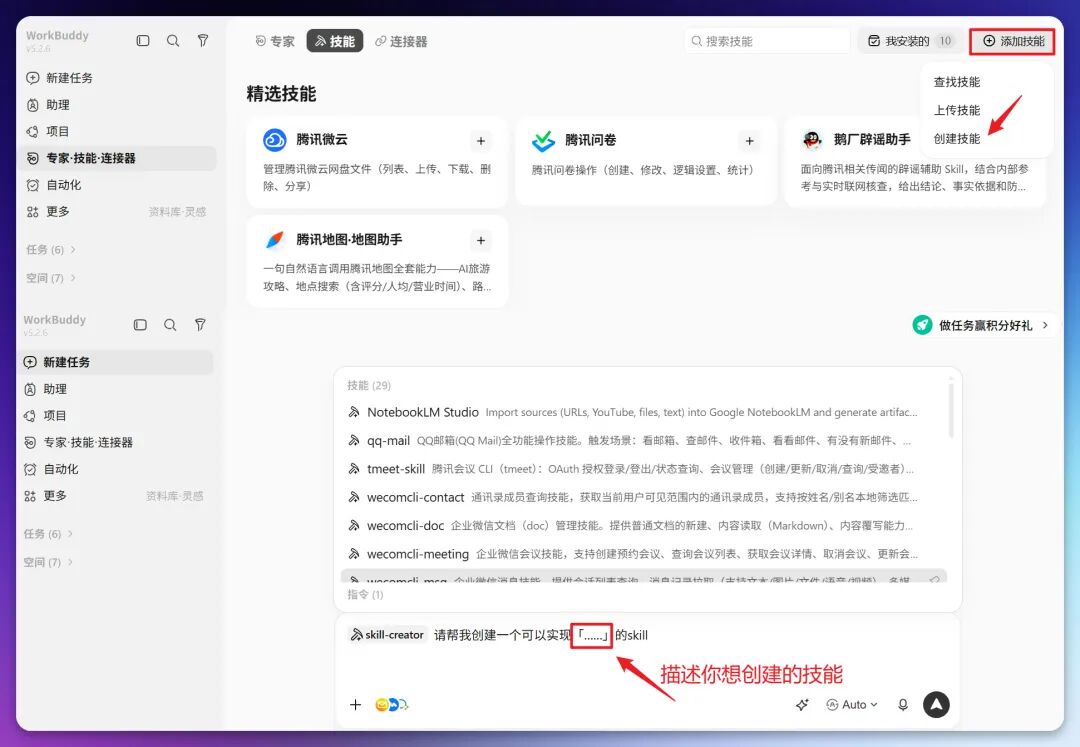Click the pin icon in the upper sidebar header
Viewport: 1080px width, 747px height.
(202, 41)
